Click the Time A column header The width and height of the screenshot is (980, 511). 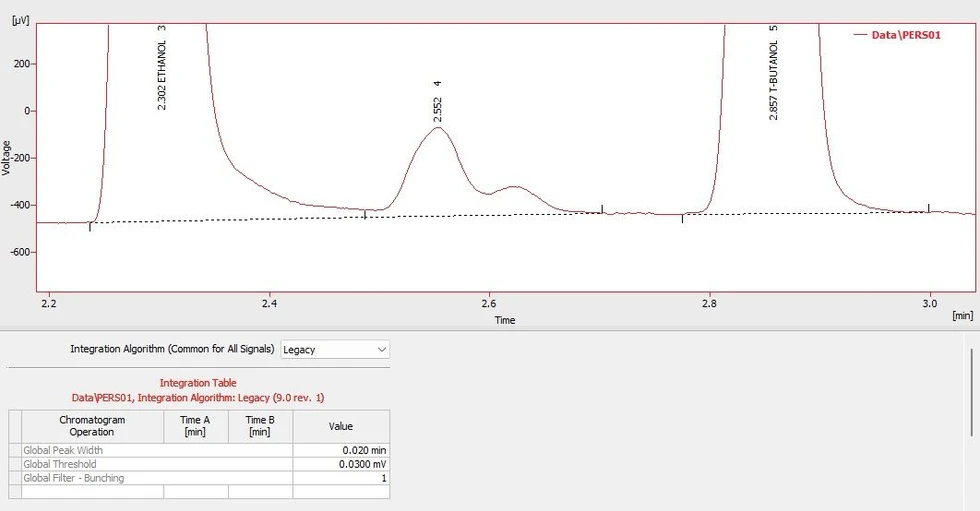(195, 426)
